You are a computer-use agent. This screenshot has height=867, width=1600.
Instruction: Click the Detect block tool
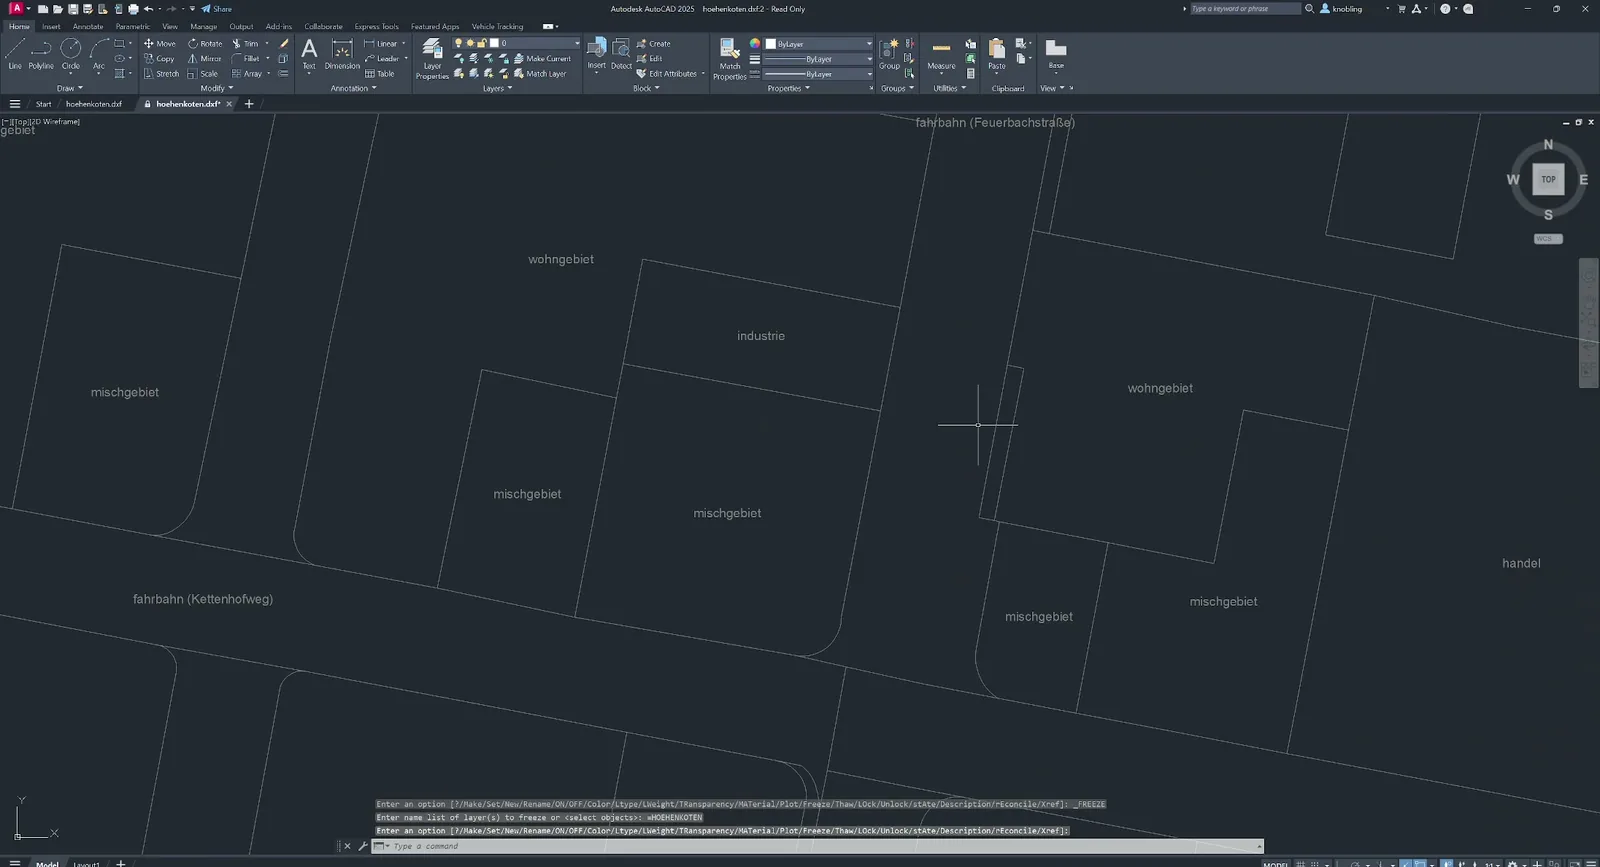[x=621, y=54]
